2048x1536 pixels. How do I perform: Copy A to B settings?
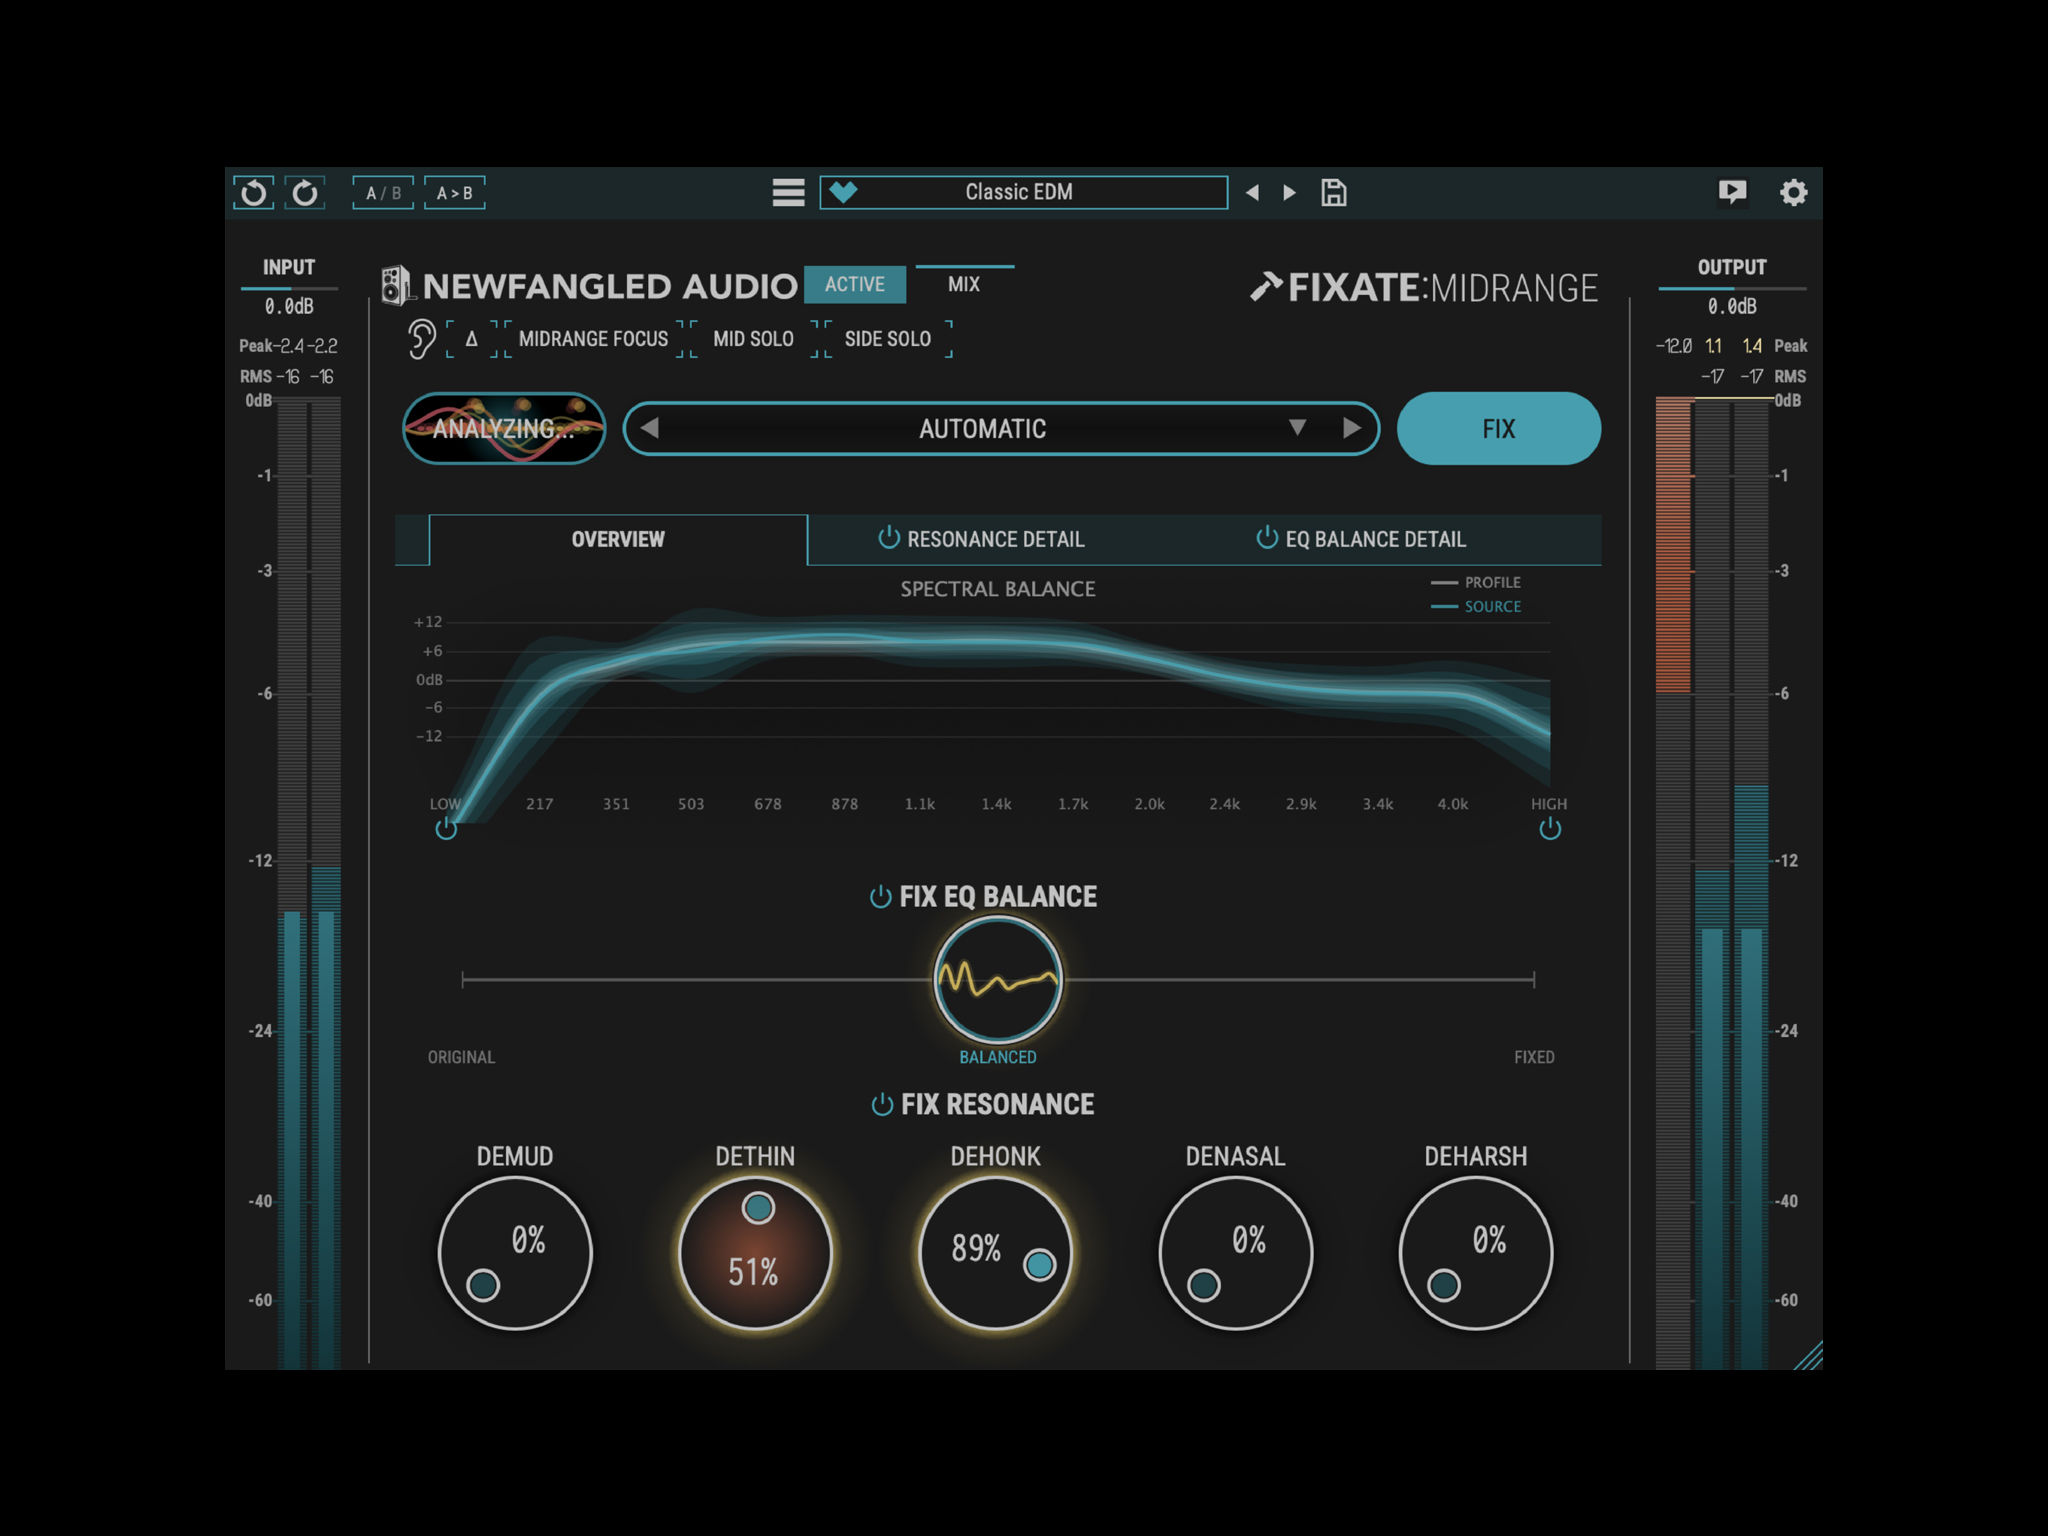[455, 192]
